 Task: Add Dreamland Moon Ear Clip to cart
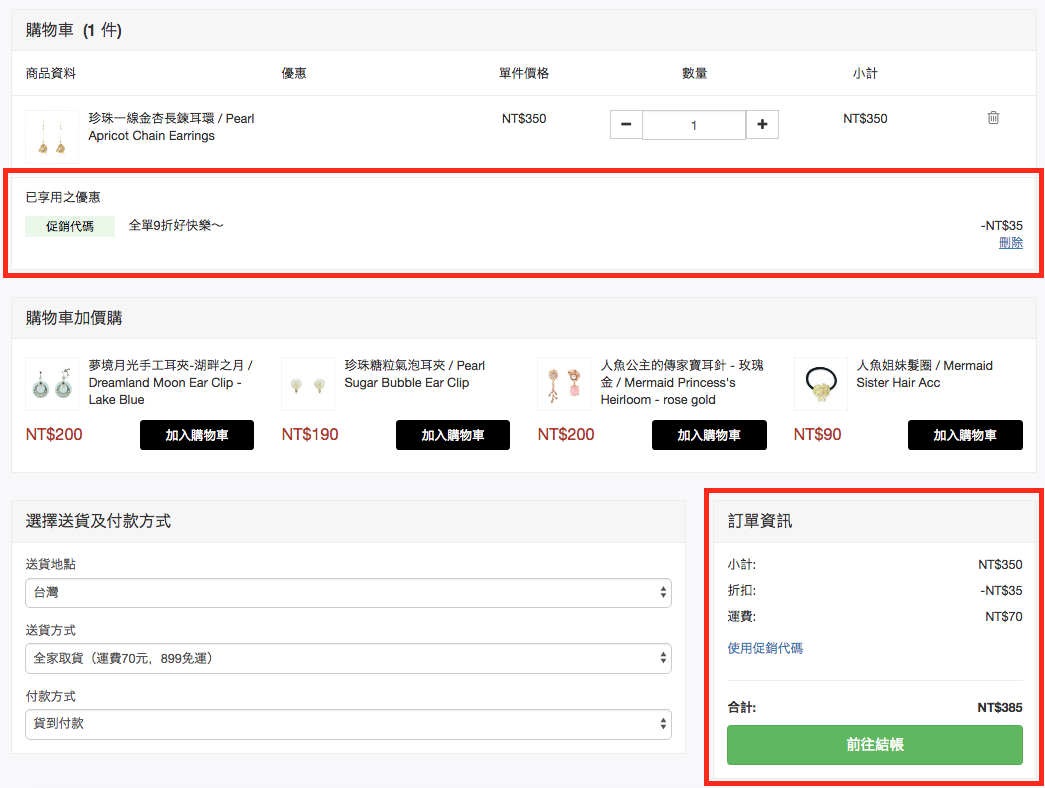click(197, 435)
